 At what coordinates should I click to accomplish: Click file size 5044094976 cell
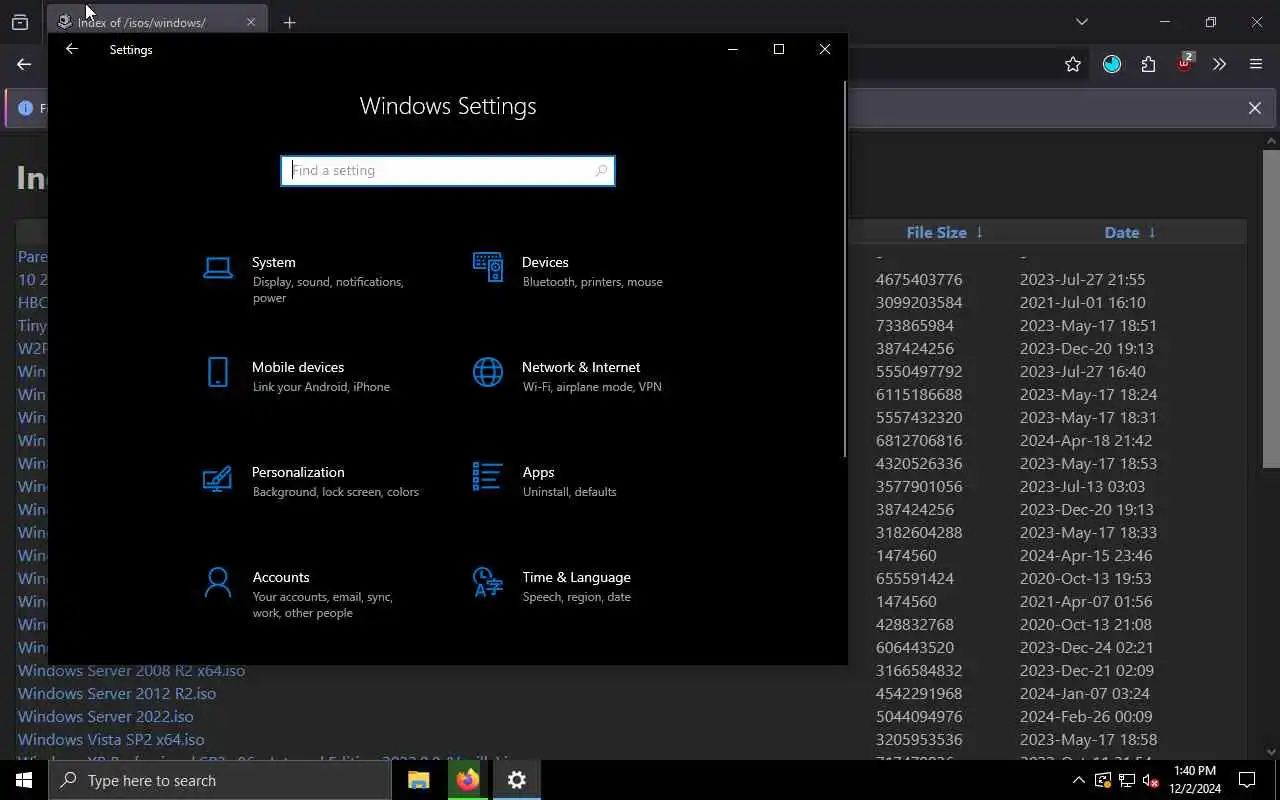pyautogui.click(x=919, y=716)
